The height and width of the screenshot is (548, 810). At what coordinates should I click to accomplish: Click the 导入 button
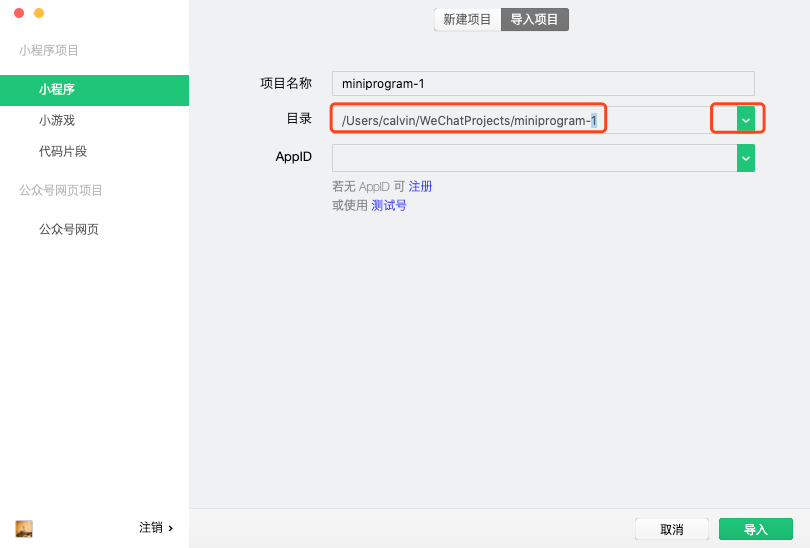coord(756,529)
